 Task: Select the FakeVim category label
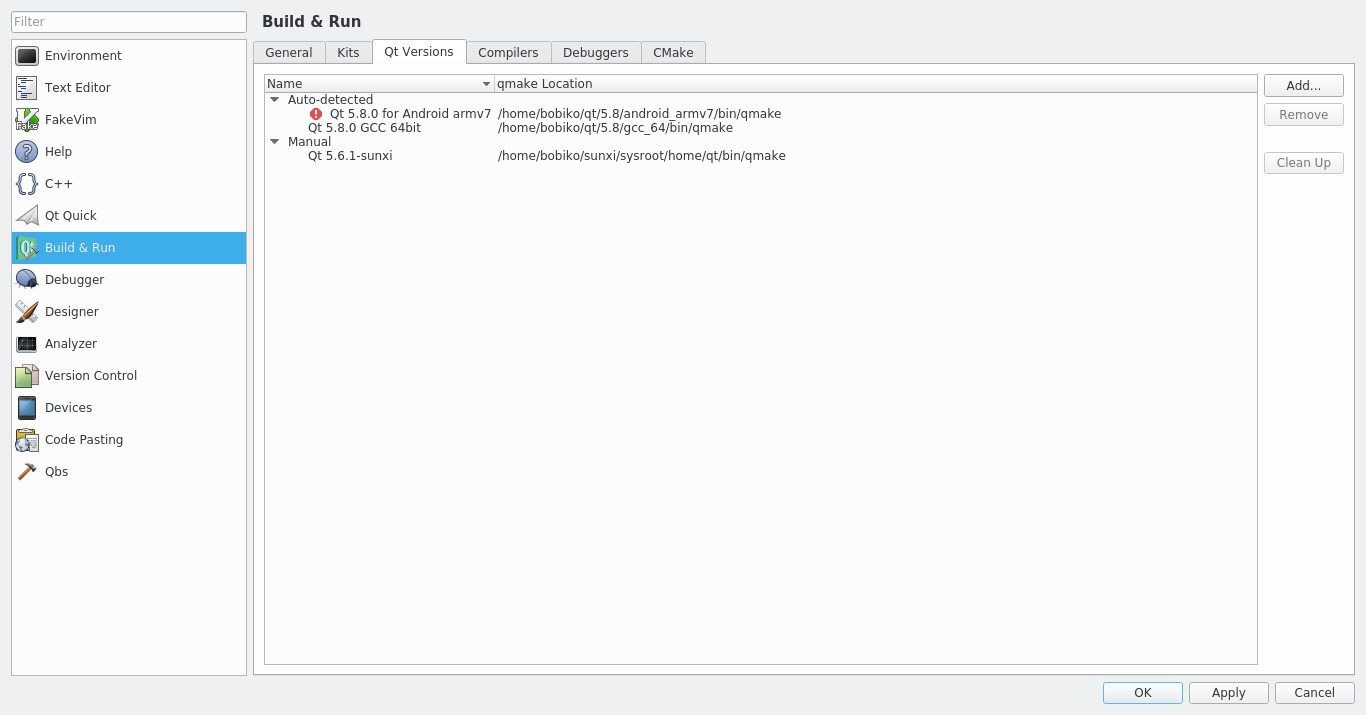point(71,120)
